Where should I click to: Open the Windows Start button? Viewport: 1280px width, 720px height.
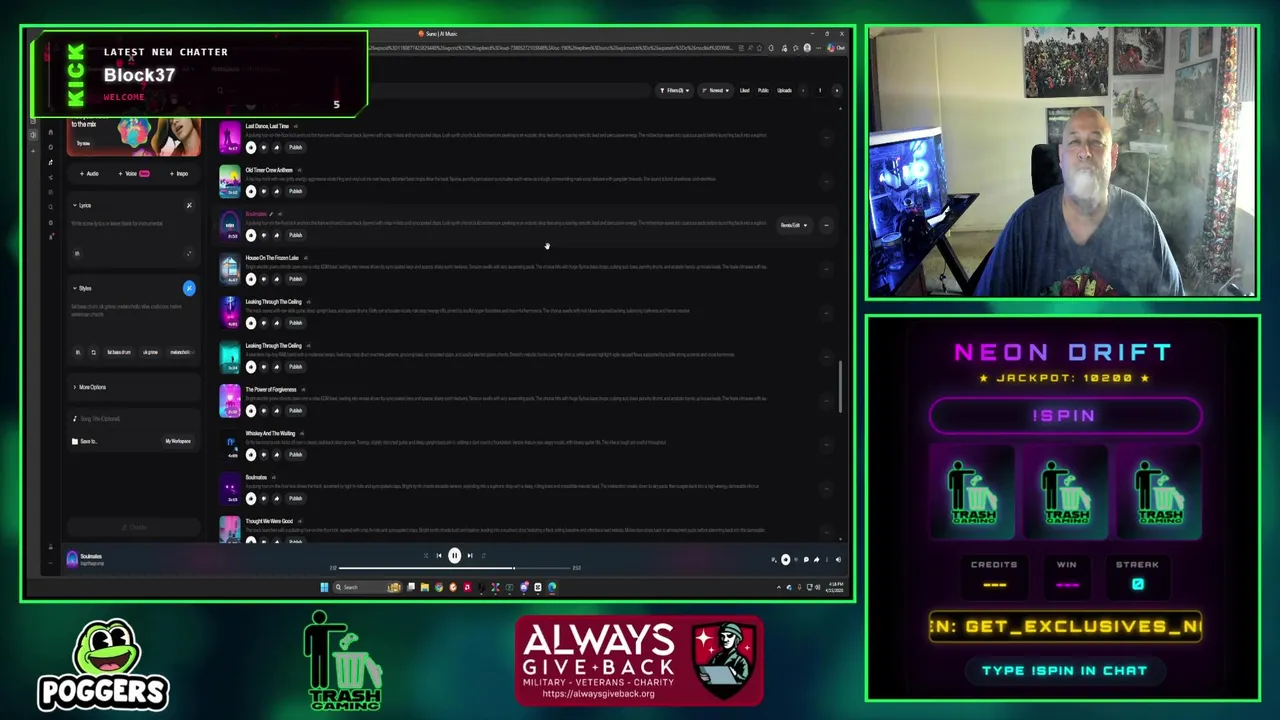(x=324, y=587)
